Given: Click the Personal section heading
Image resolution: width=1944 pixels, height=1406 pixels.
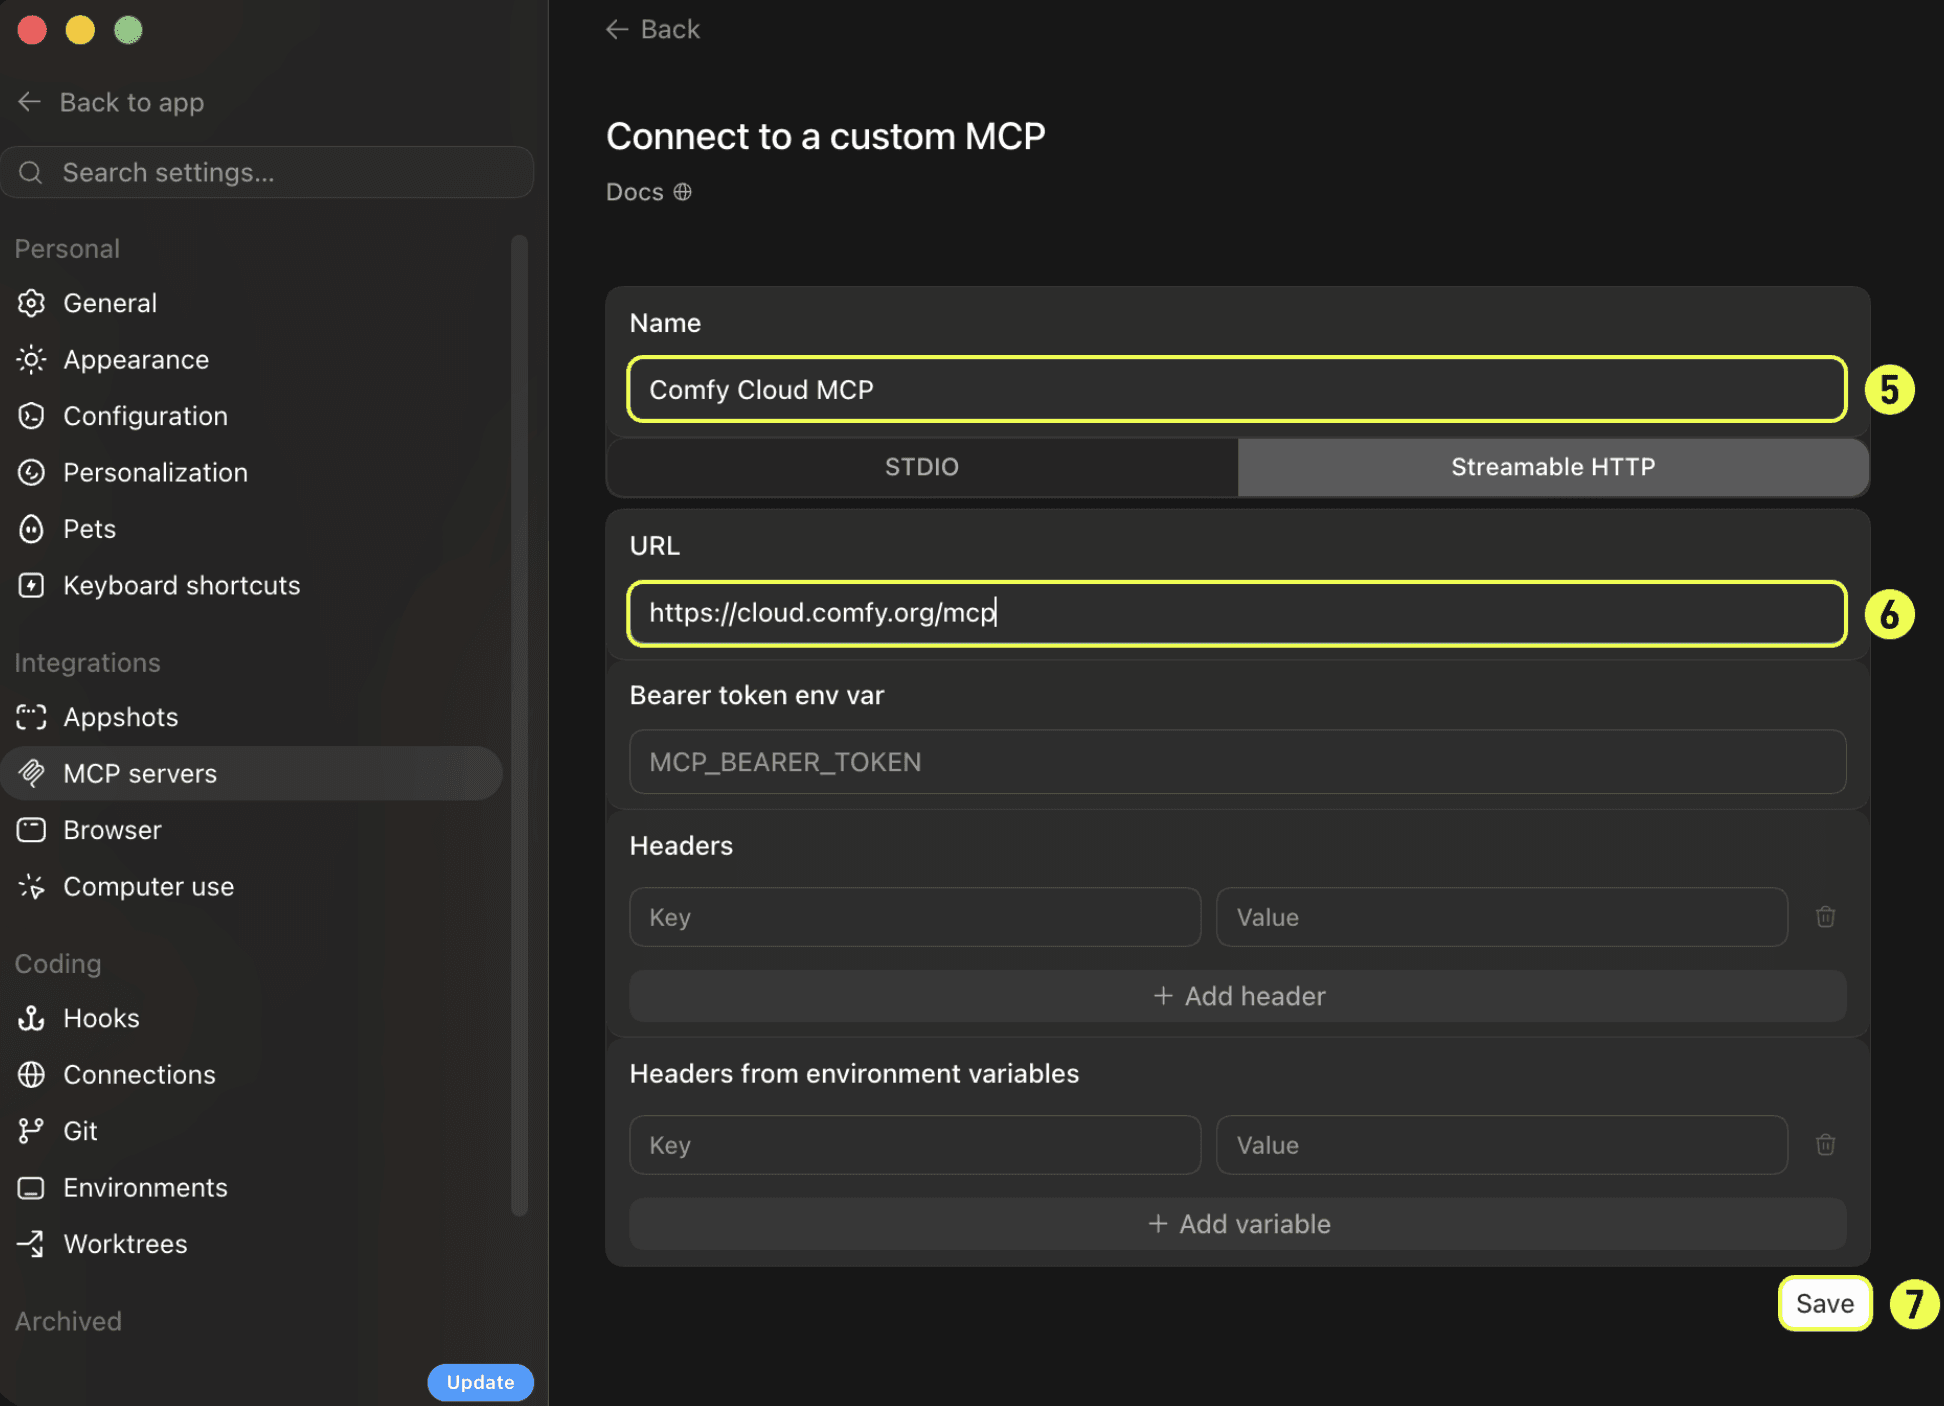Looking at the screenshot, I should pos(67,248).
